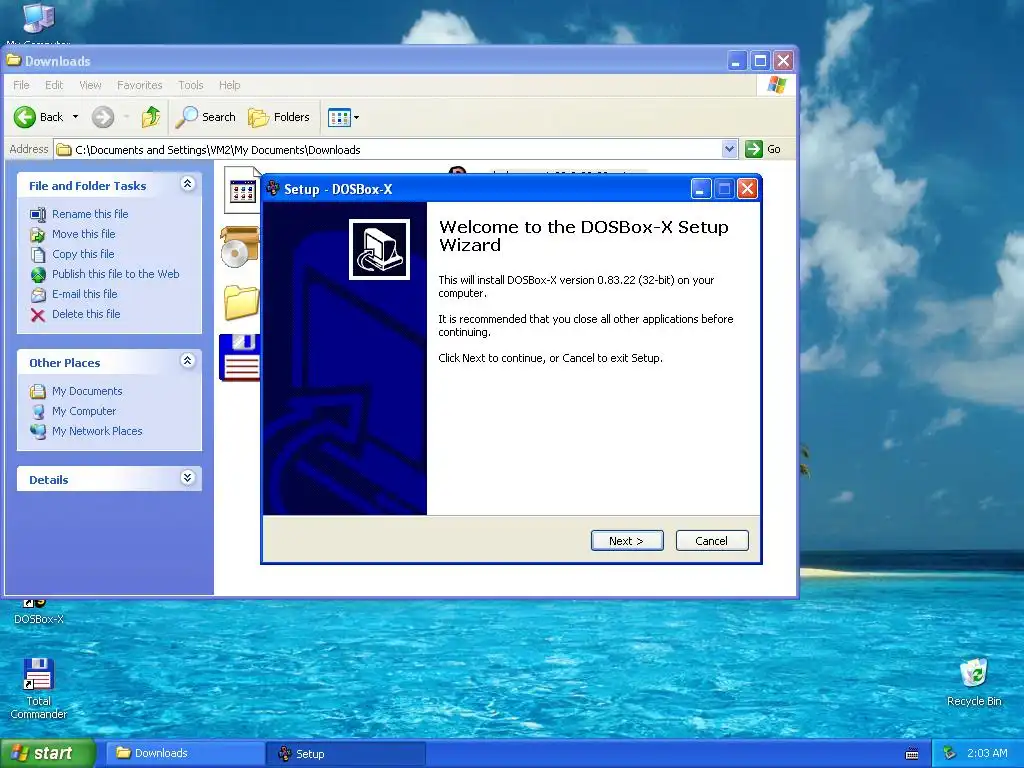Expand the Details panel

187,478
